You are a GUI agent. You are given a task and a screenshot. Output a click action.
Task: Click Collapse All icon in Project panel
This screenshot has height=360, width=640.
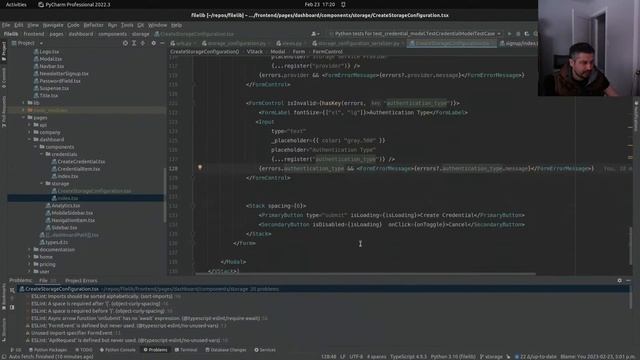[x=143, y=43]
